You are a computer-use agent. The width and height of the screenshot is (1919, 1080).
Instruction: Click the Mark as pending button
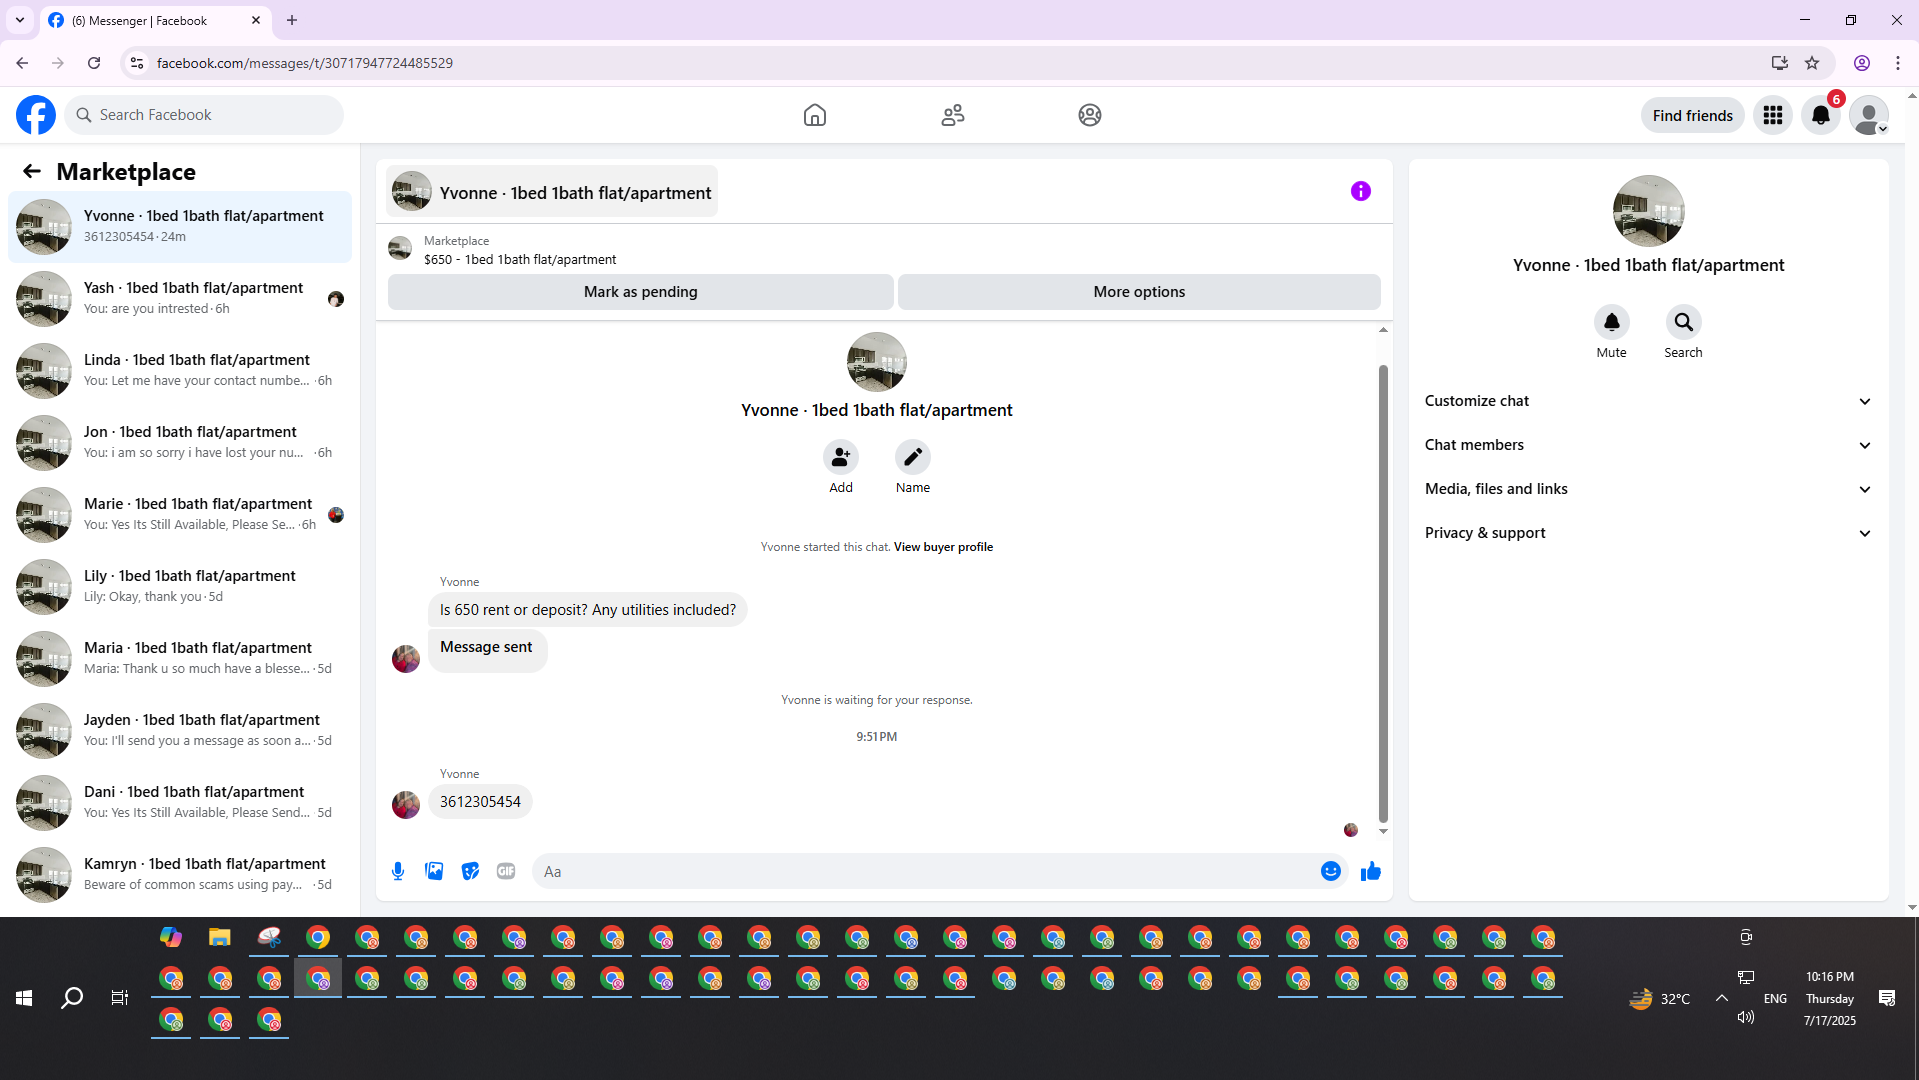click(x=641, y=292)
